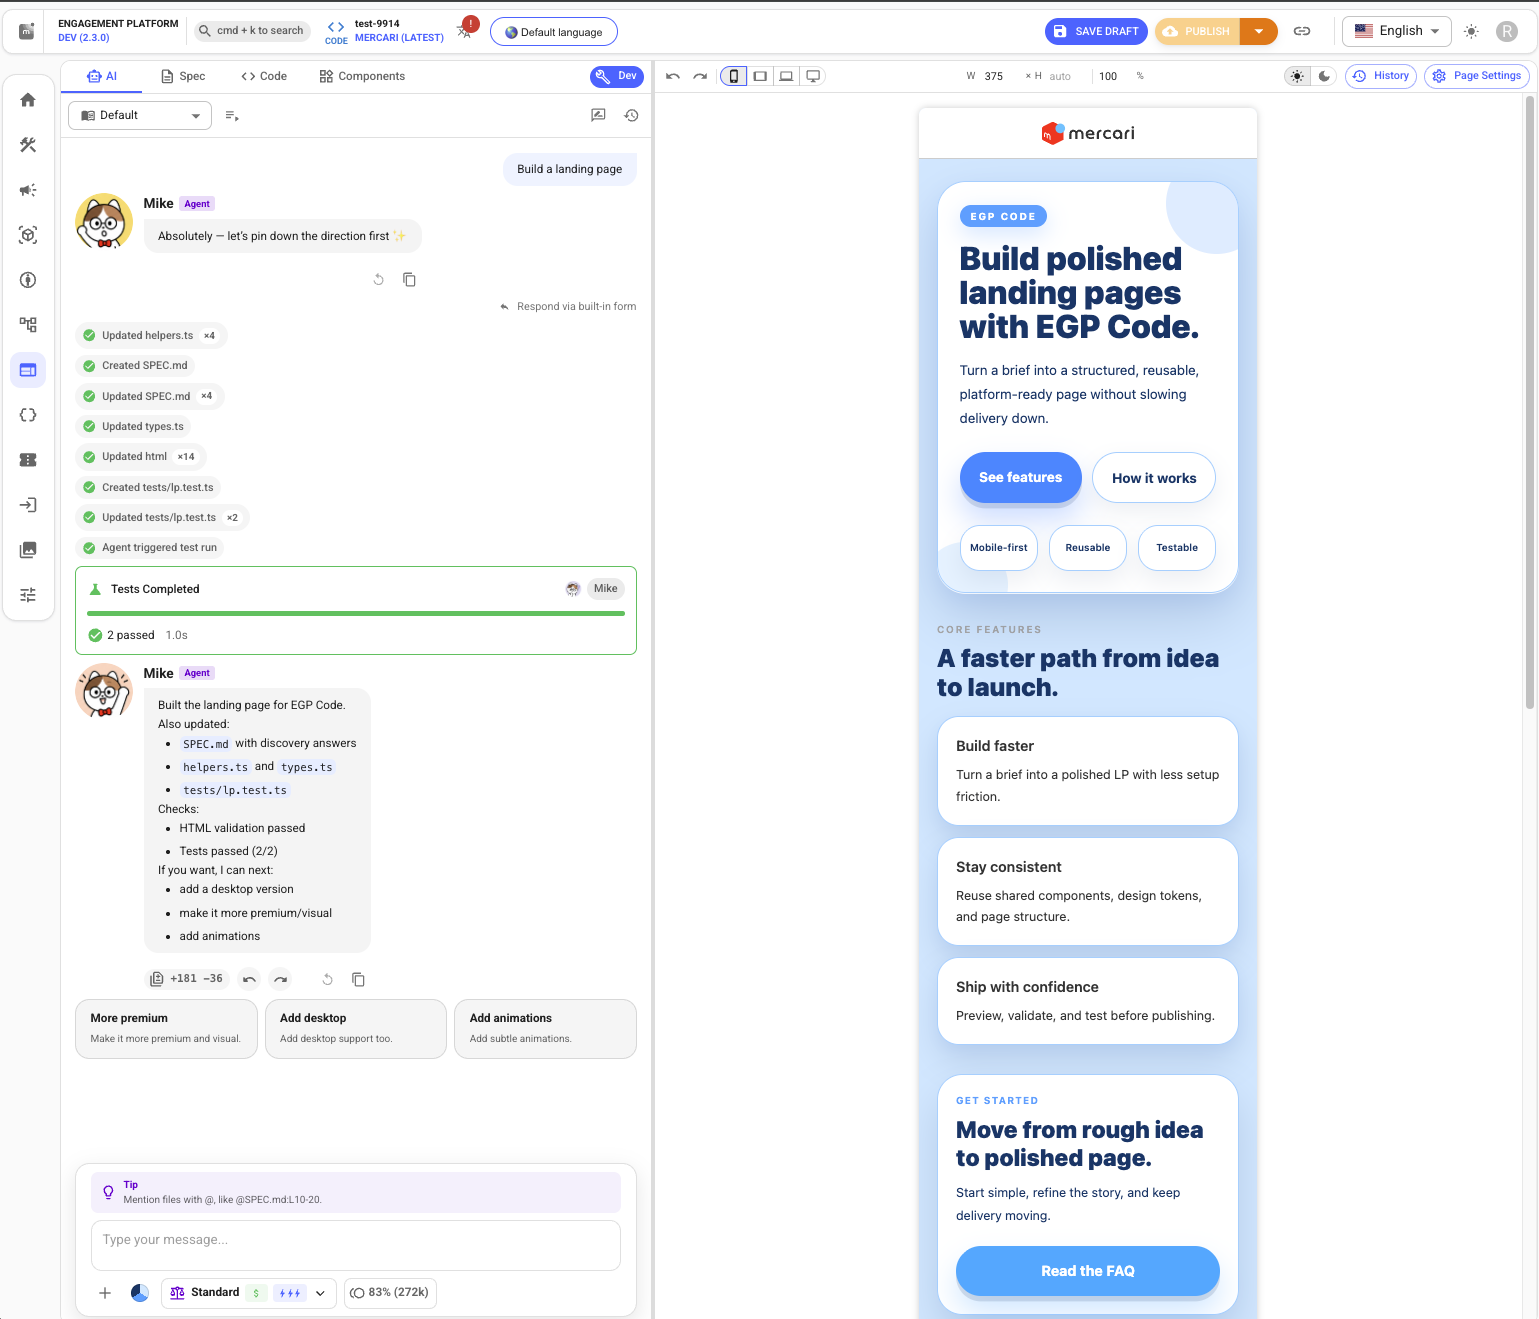
Task: Switch to the Spec tab
Action: 183,76
